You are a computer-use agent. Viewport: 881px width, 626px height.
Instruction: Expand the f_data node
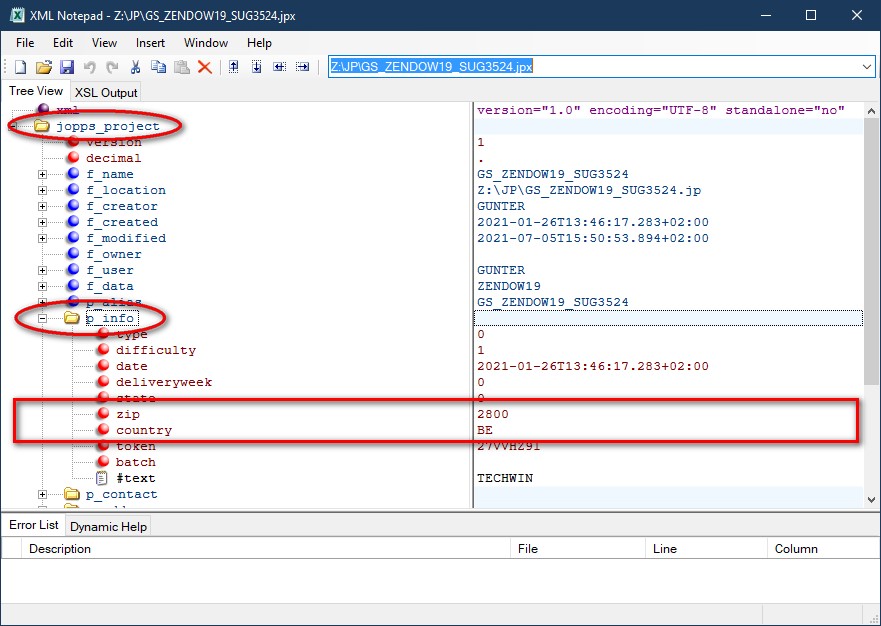click(43, 287)
